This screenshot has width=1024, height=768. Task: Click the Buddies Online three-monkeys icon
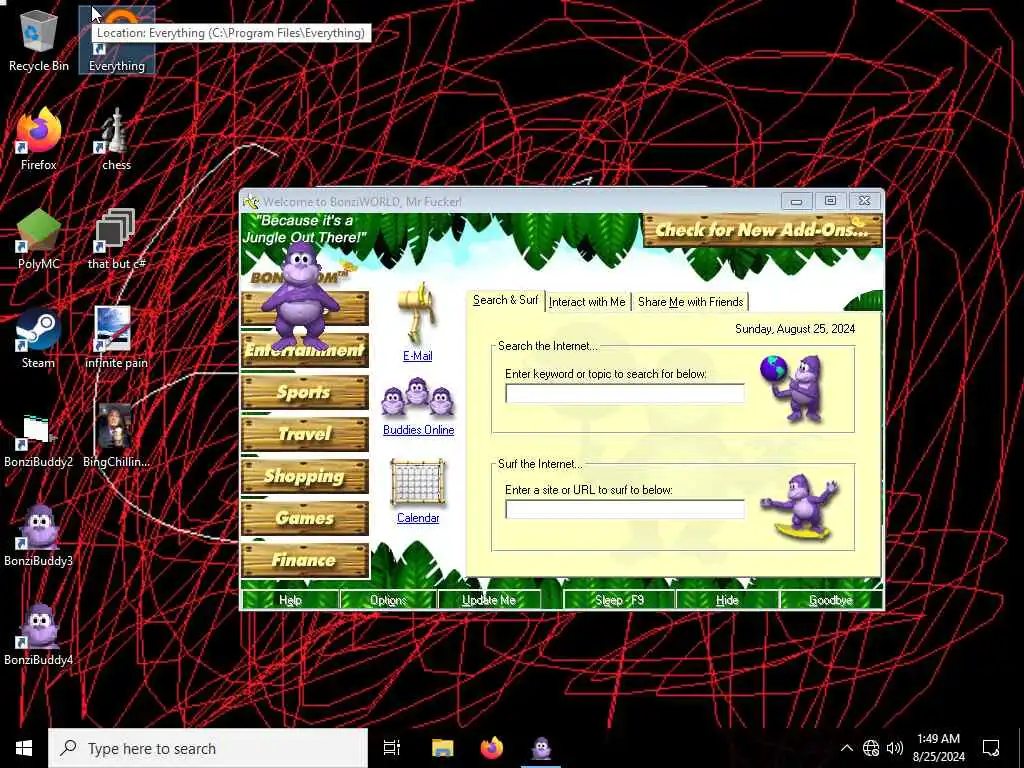point(418,398)
